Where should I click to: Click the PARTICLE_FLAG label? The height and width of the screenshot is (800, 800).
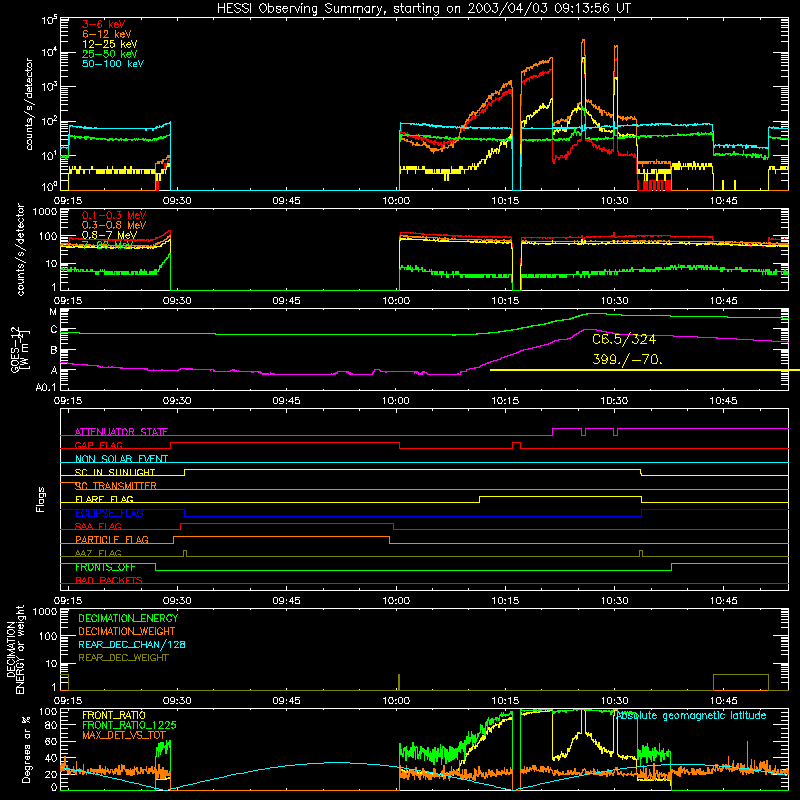(112, 540)
